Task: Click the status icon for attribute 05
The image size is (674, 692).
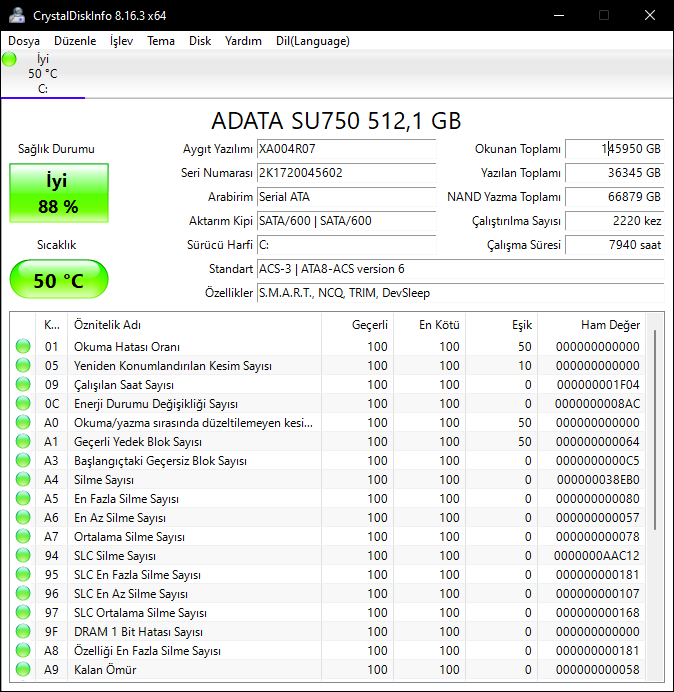Action: tap(23, 365)
